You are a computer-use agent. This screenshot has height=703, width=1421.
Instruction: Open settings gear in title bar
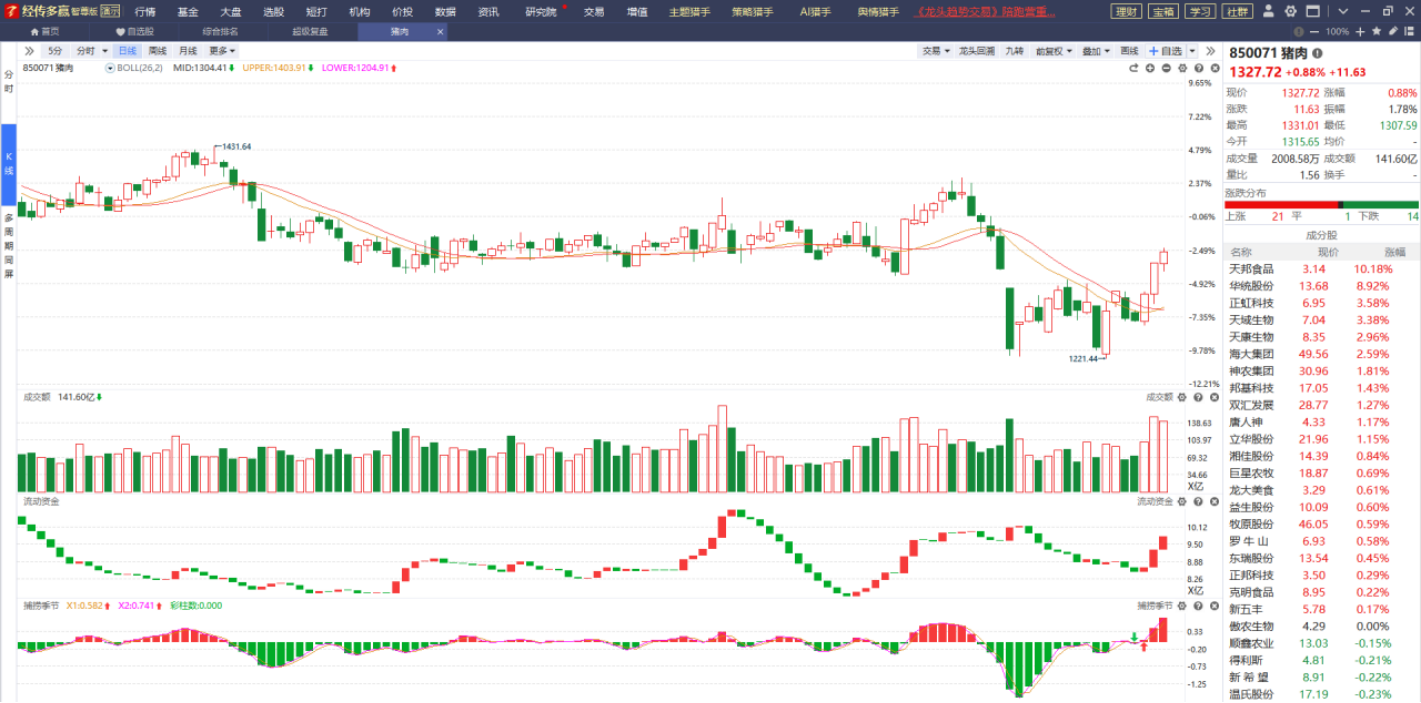coord(1290,11)
